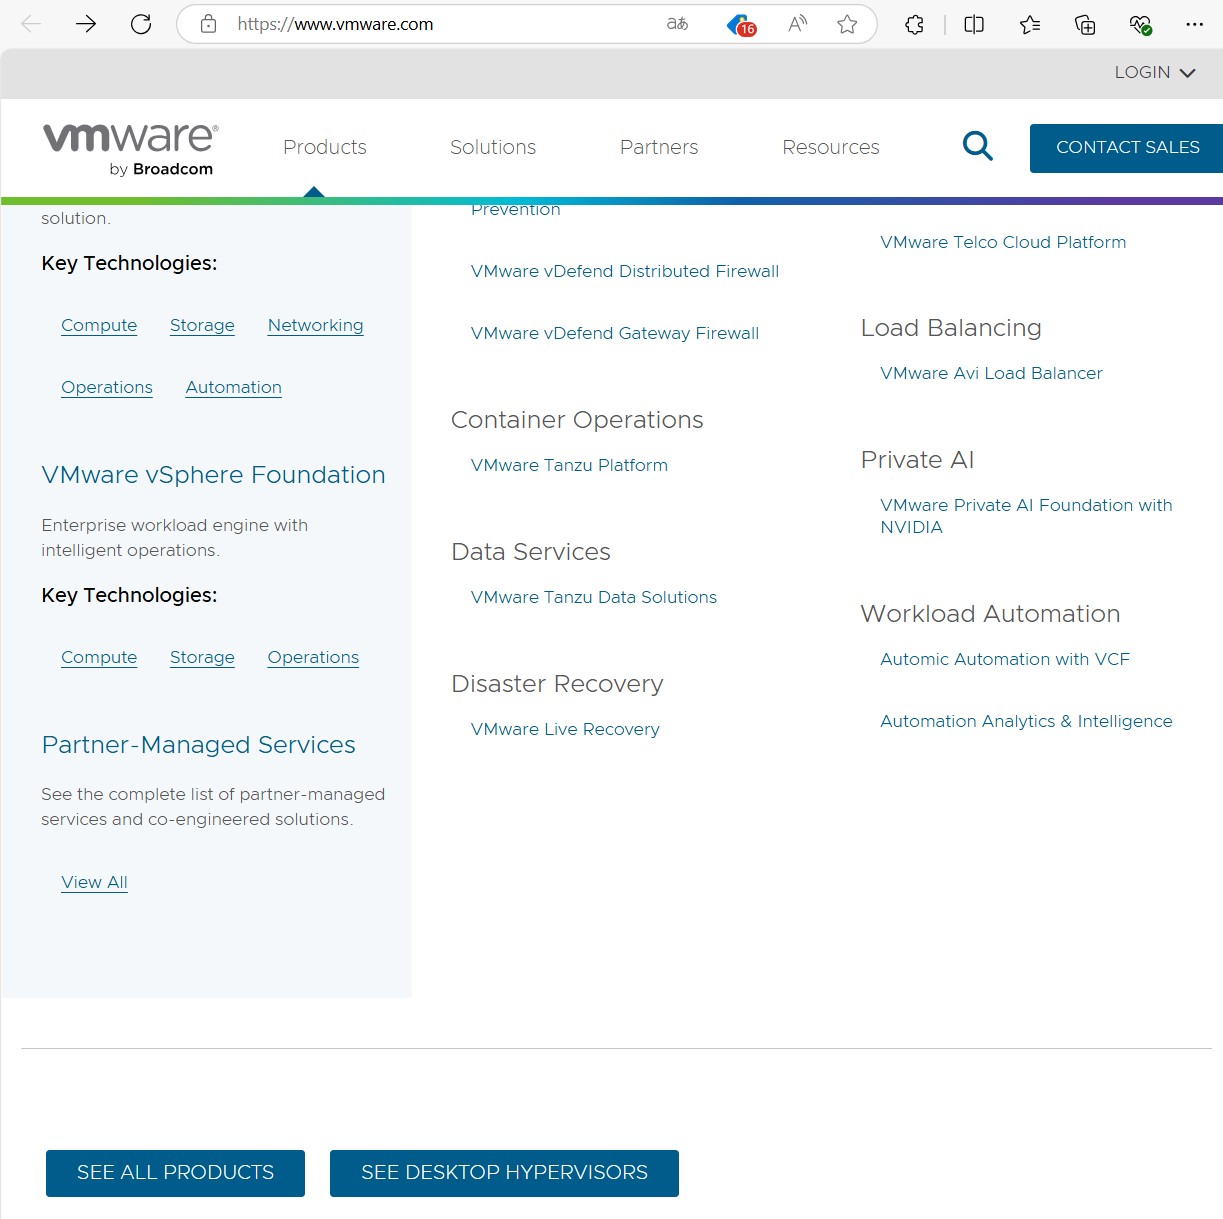Image resolution: width=1223 pixels, height=1219 pixels.
Task: Open the Networking key technology link
Action: coord(315,325)
